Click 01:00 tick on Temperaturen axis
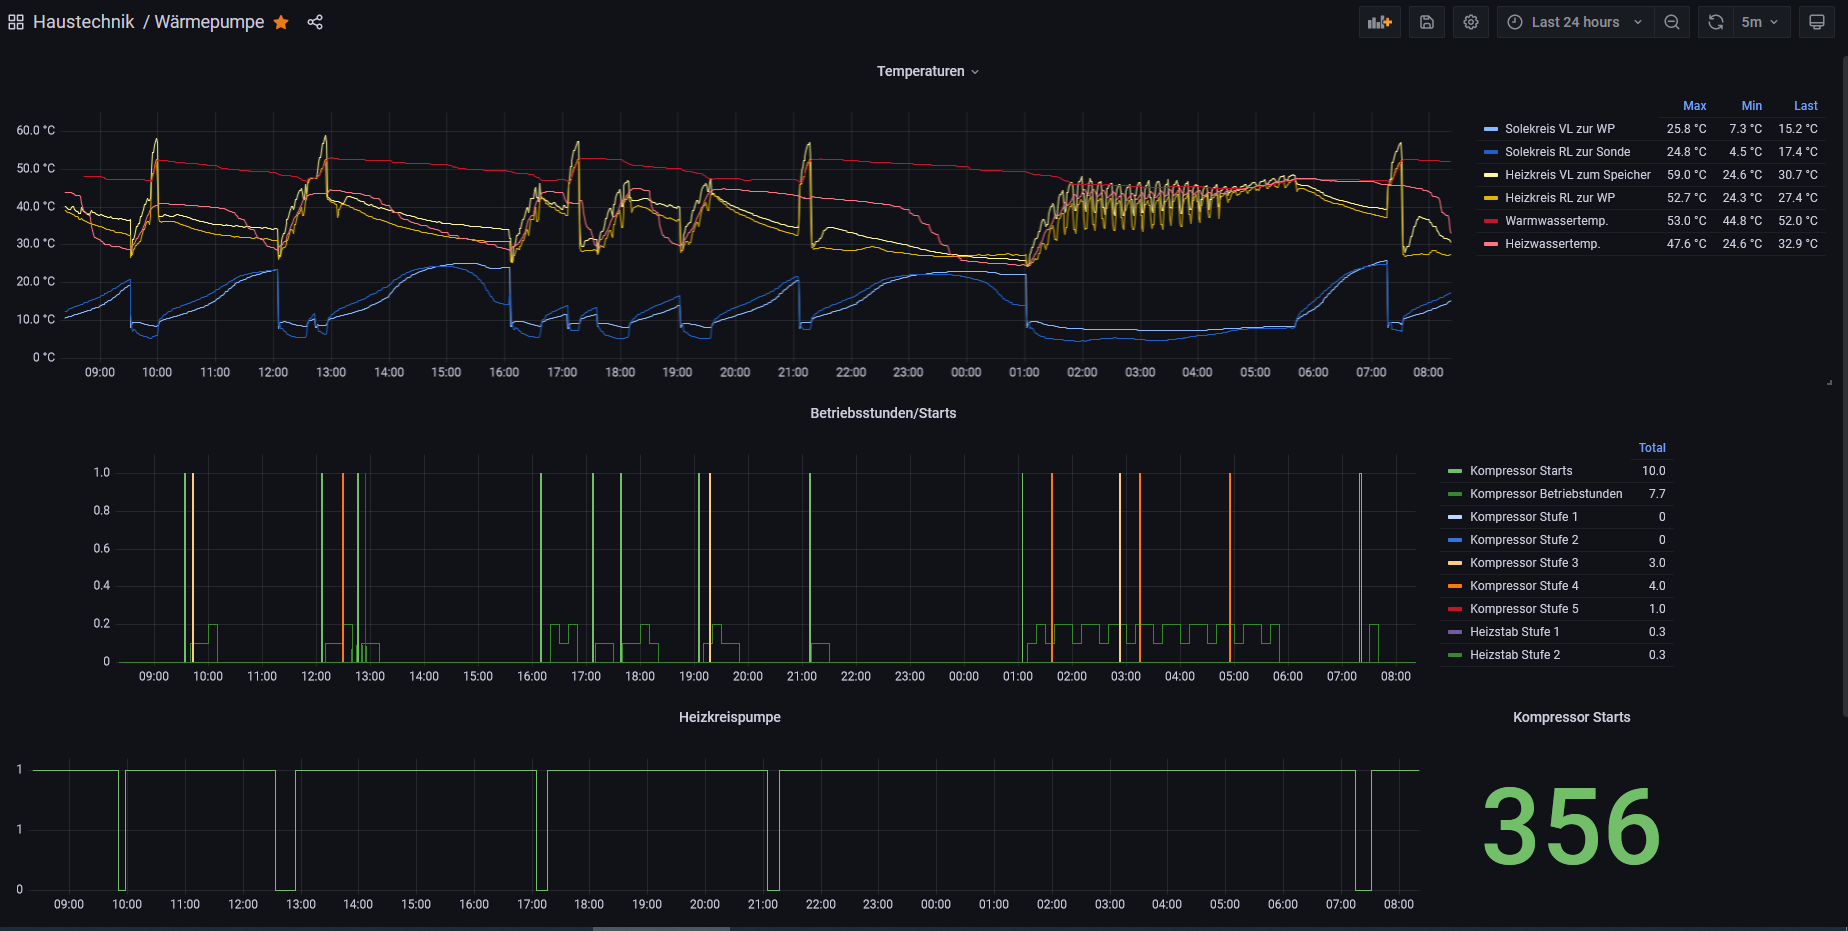This screenshot has width=1848, height=931. point(1024,372)
